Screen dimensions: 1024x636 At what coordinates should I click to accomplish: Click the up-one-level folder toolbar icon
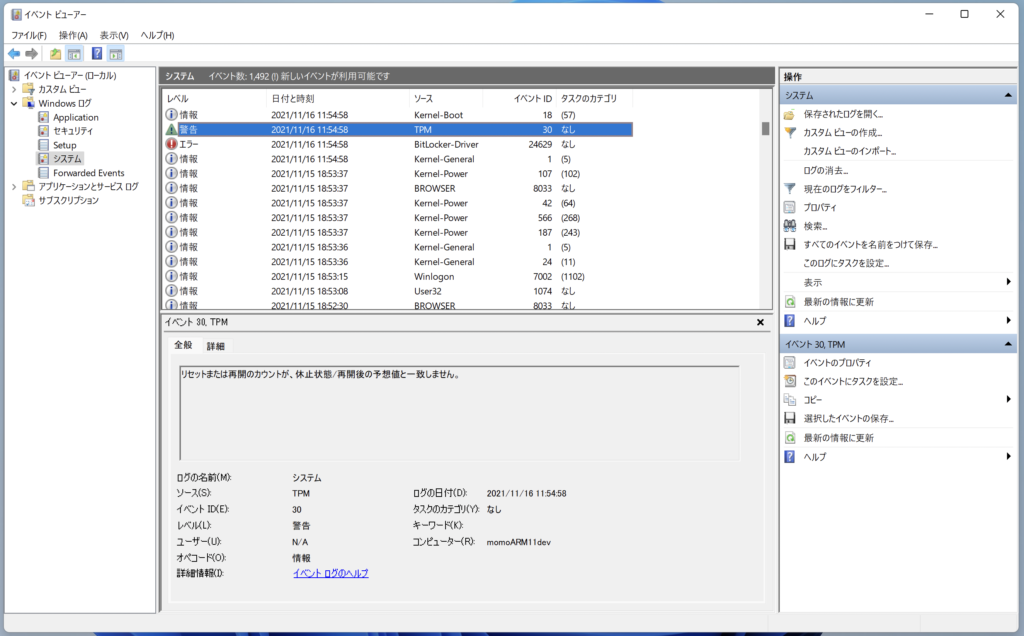pyautogui.click(x=56, y=54)
